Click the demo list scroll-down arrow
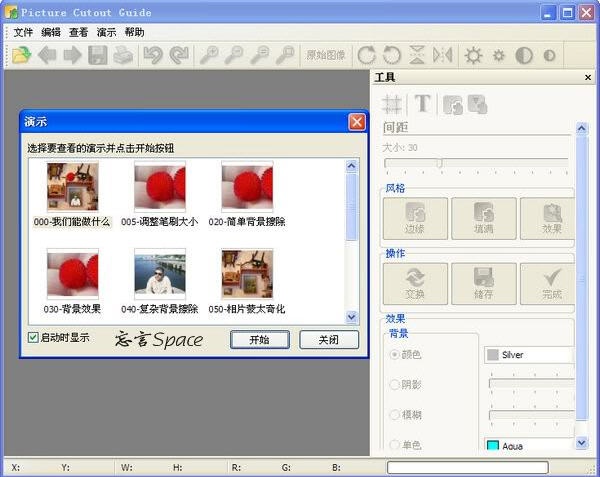The image size is (600, 477). click(x=351, y=317)
